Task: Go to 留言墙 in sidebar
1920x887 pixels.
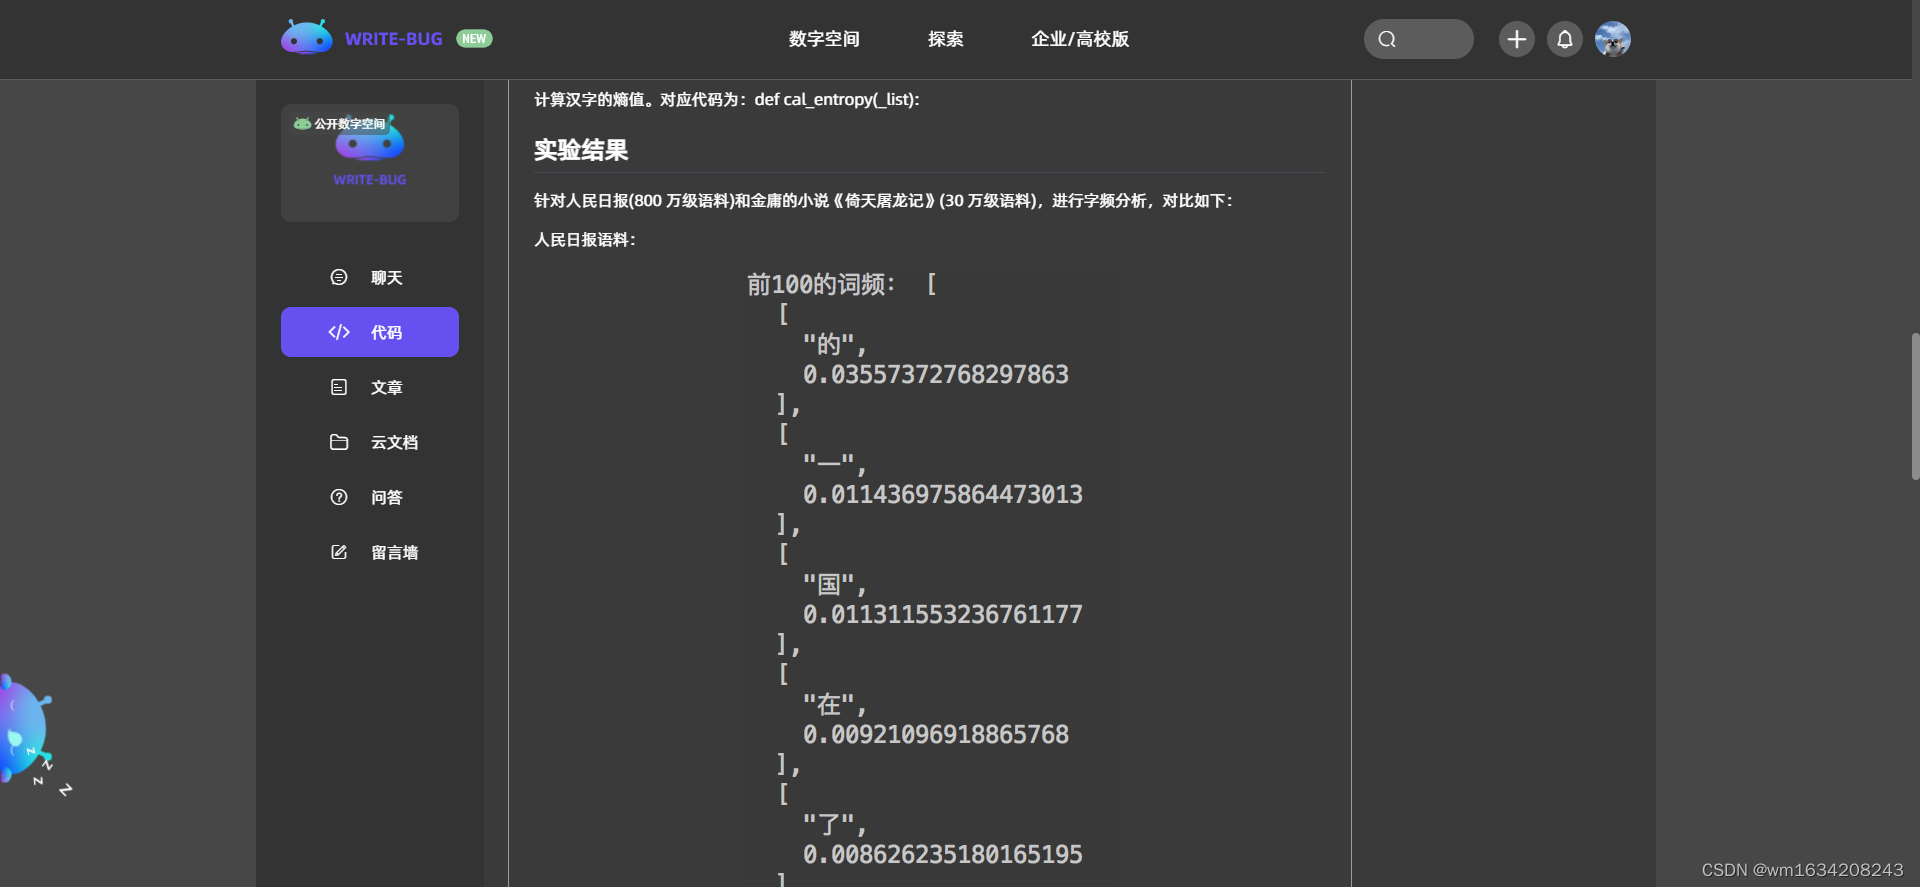Action: pos(370,552)
